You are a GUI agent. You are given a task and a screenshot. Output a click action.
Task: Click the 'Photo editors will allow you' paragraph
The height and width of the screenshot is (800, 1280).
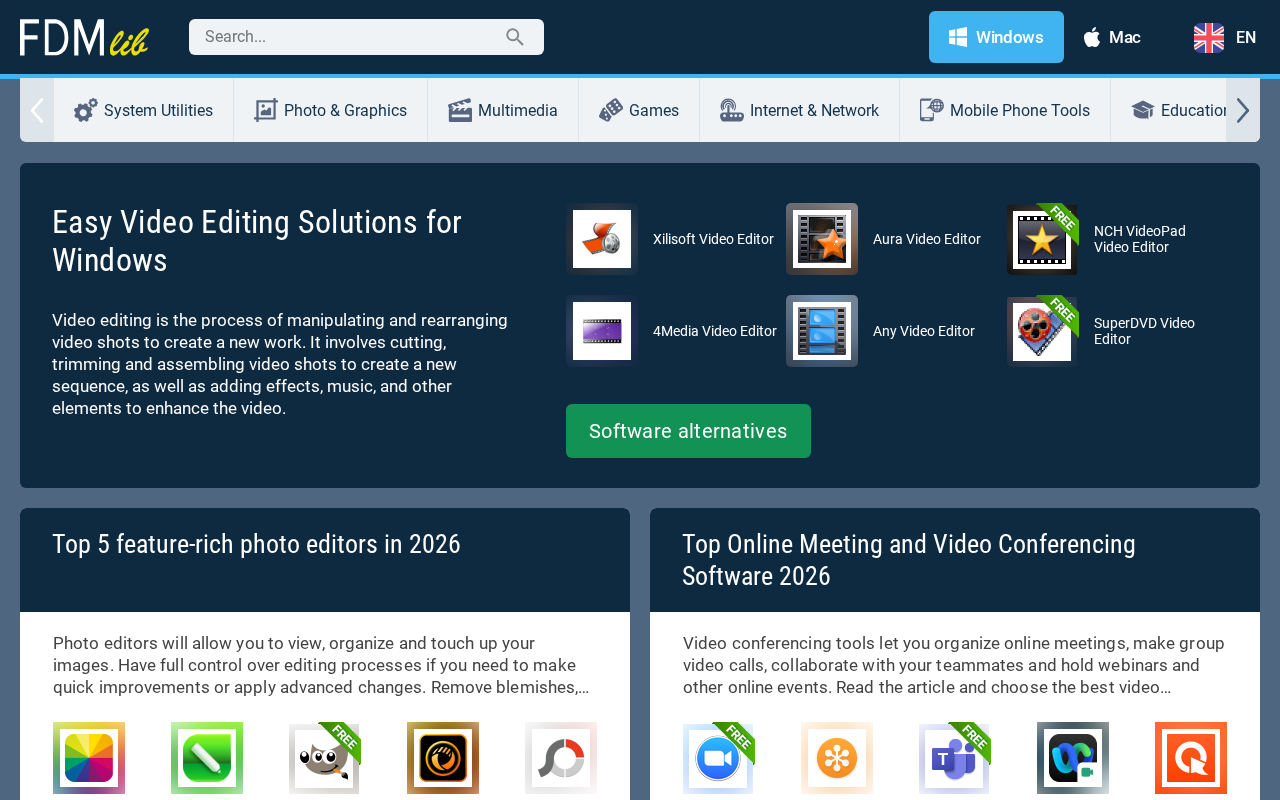click(321, 665)
